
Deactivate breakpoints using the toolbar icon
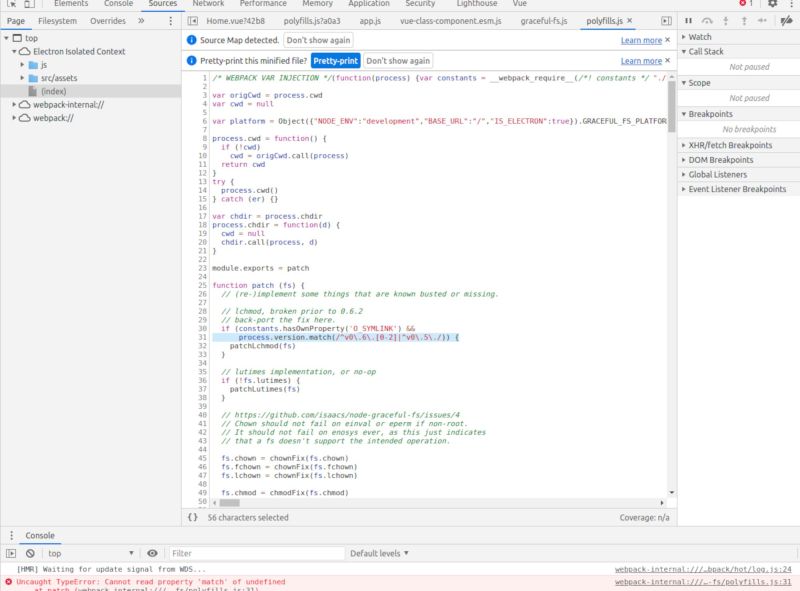788,20
